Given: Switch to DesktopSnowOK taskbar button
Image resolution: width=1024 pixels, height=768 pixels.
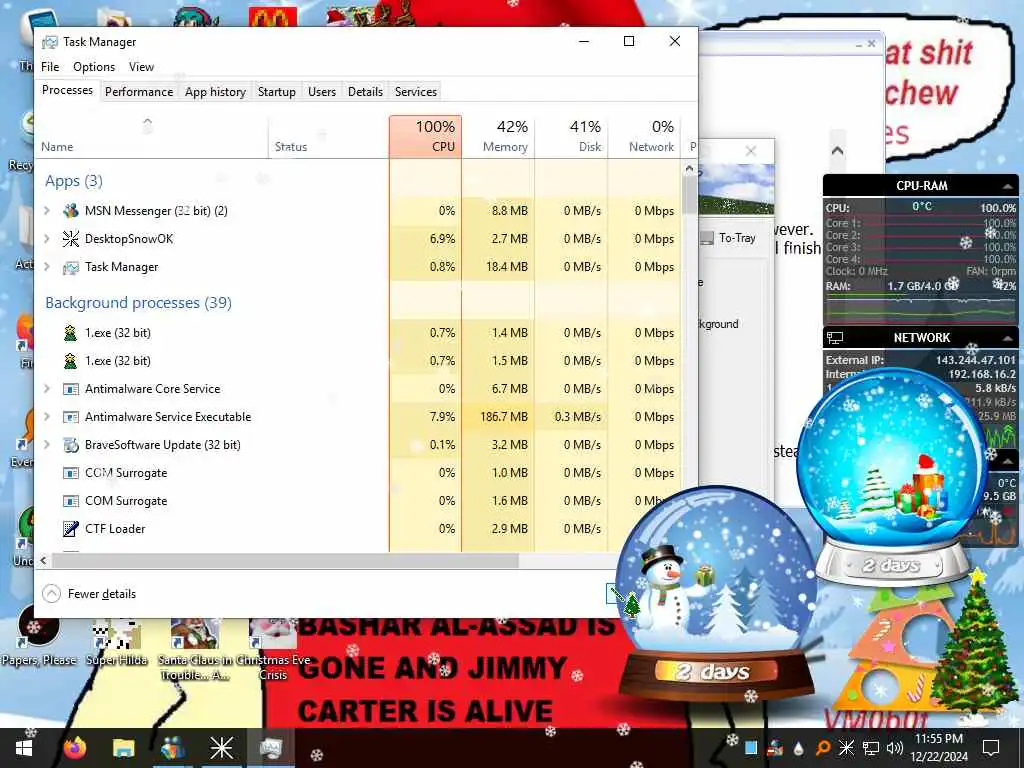Looking at the screenshot, I should 221,748.
